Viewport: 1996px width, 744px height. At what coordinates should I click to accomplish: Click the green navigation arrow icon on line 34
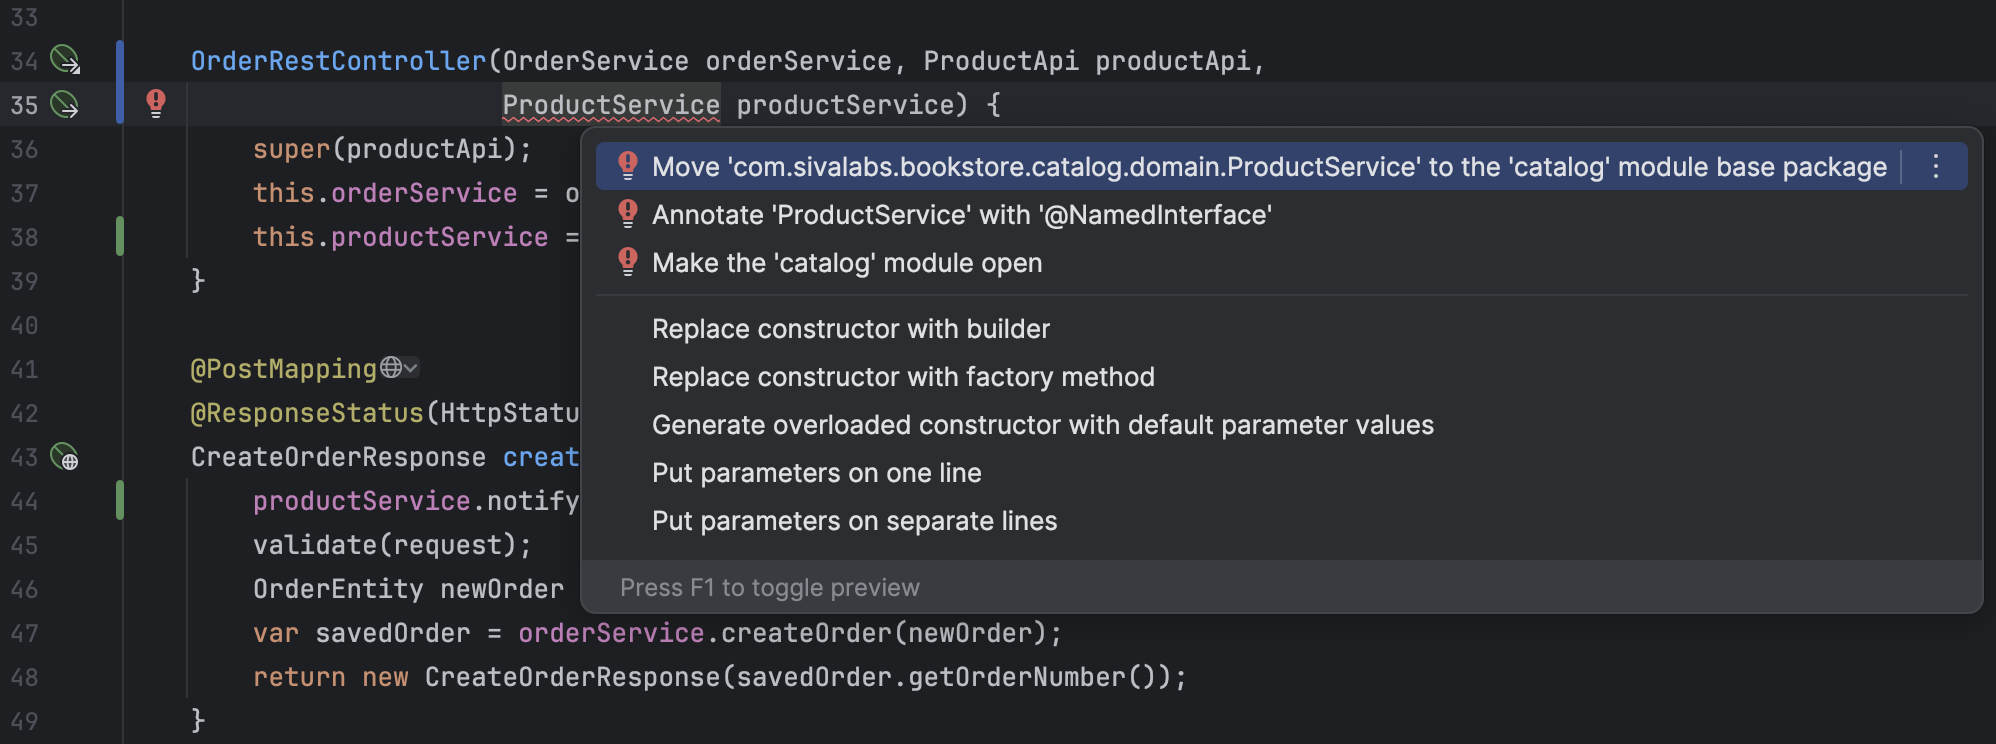click(x=63, y=61)
